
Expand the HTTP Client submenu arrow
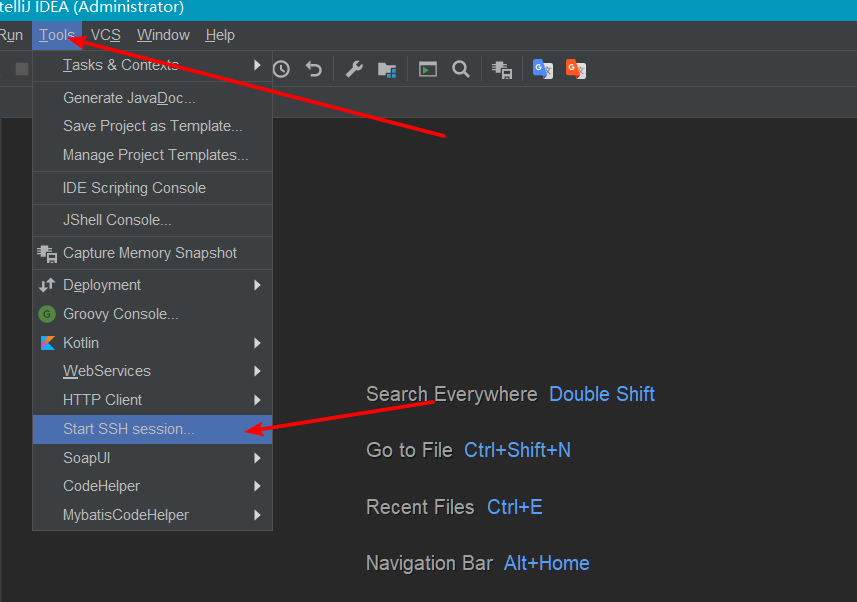(x=257, y=400)
